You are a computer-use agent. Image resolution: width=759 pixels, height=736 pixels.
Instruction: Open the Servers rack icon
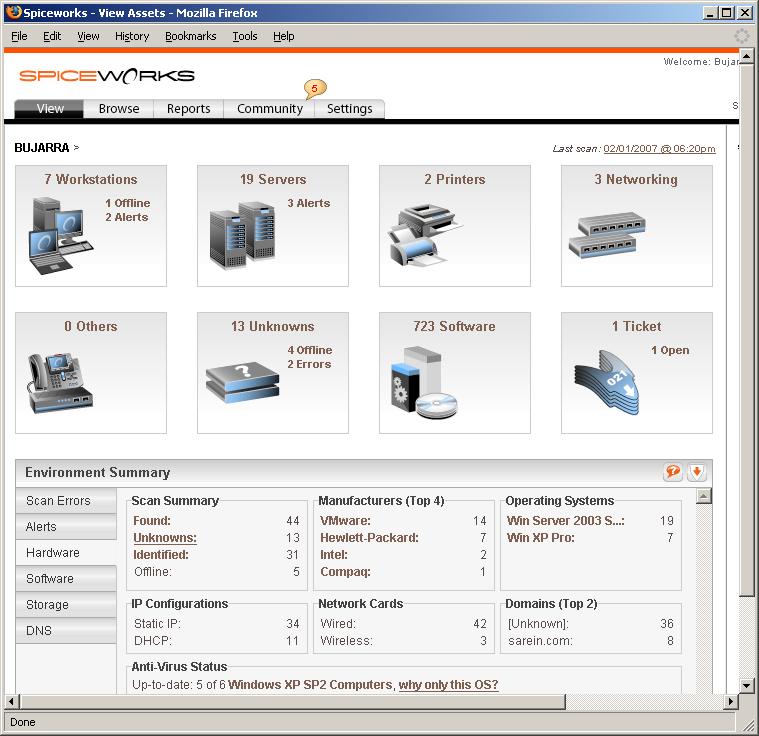[243, 234]
